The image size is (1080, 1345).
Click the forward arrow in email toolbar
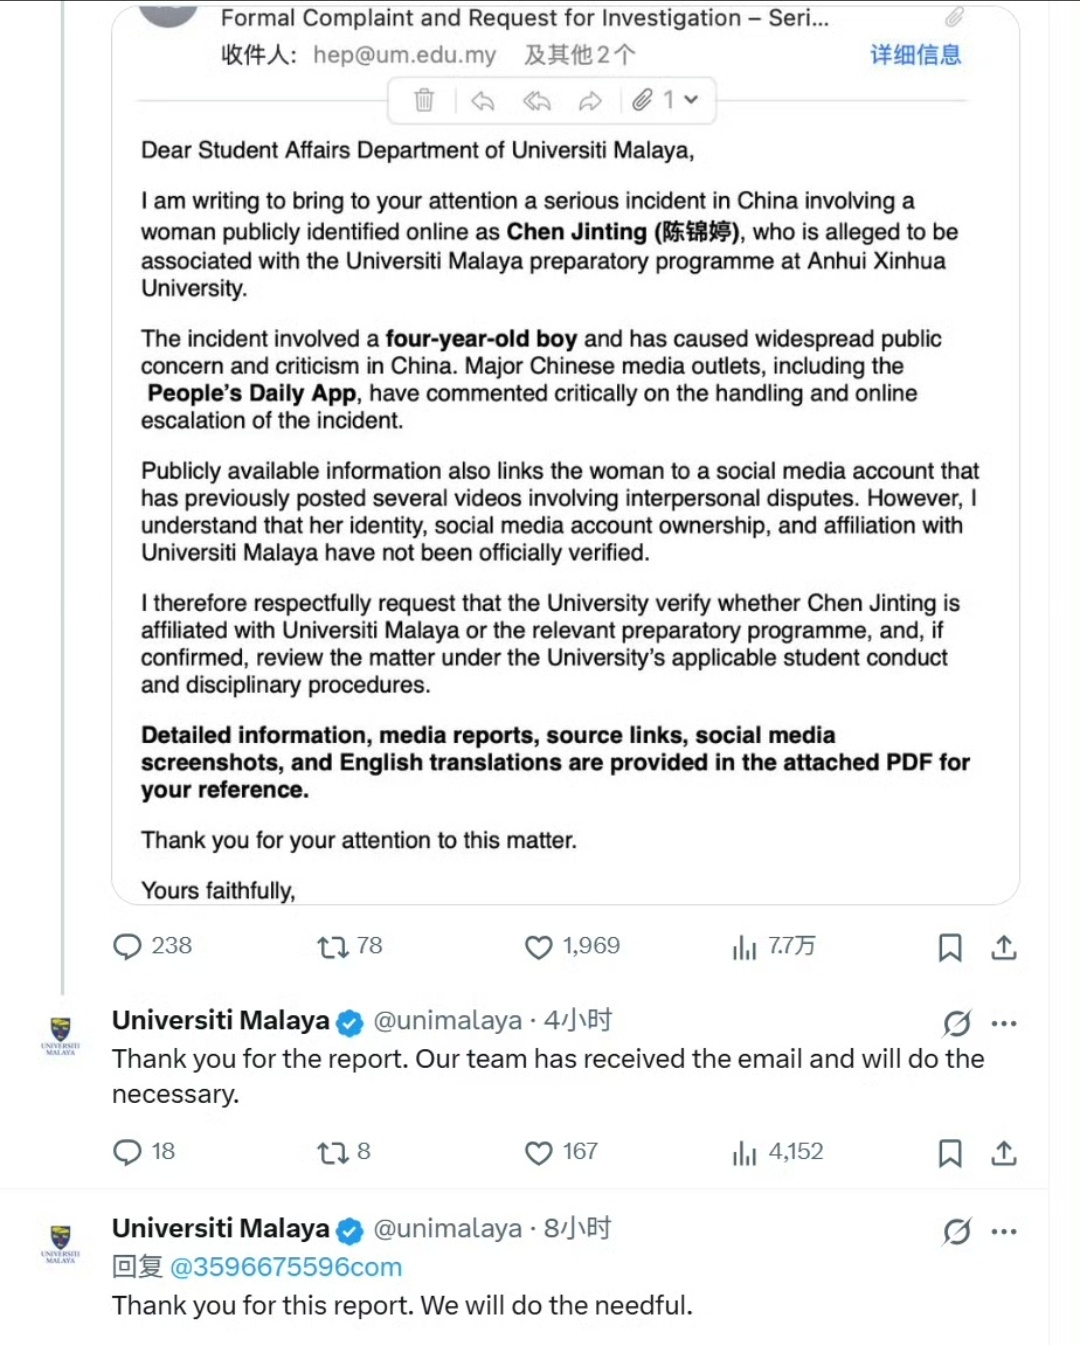pos(591,100)
